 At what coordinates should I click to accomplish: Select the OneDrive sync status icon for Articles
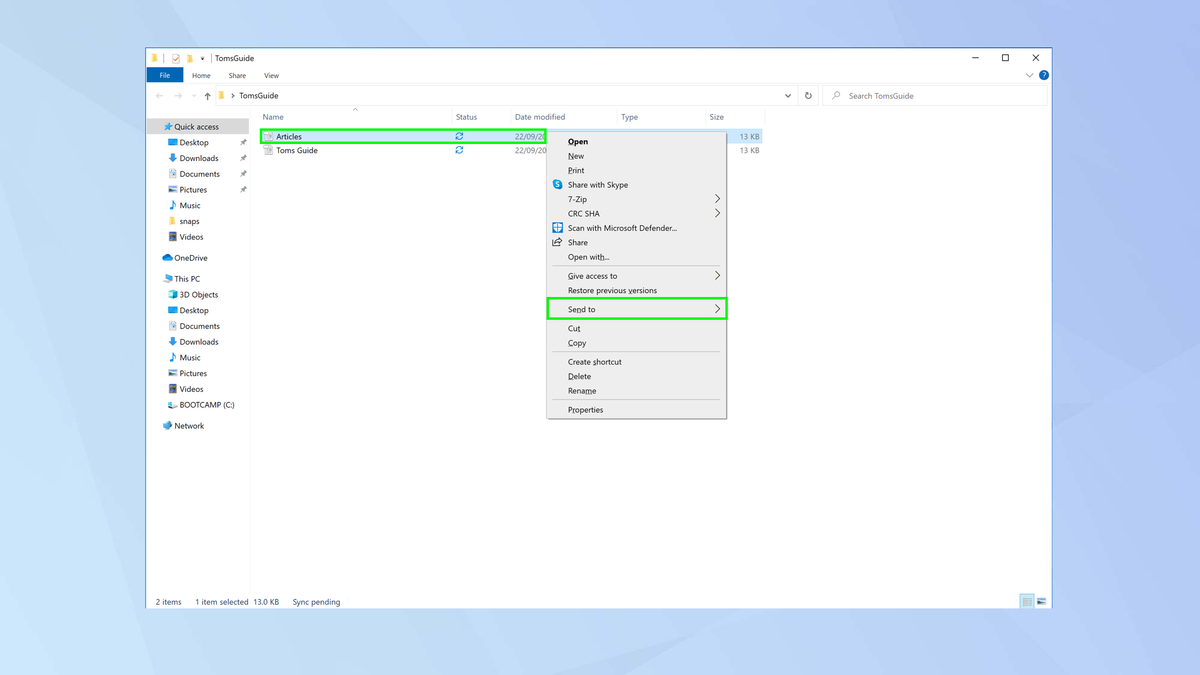(x=459, y=135)
